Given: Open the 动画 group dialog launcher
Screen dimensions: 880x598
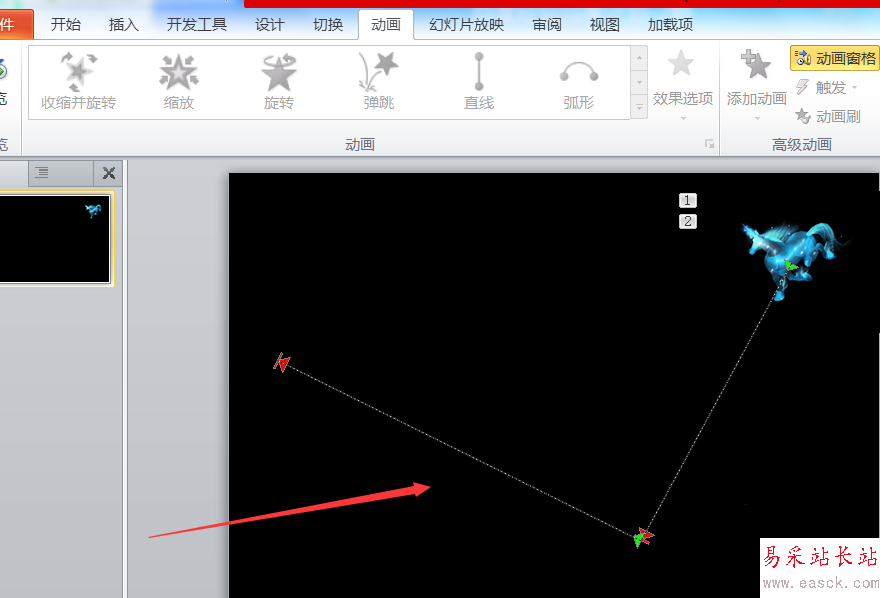Looking at the screenshot, I should tap(709, 144).
